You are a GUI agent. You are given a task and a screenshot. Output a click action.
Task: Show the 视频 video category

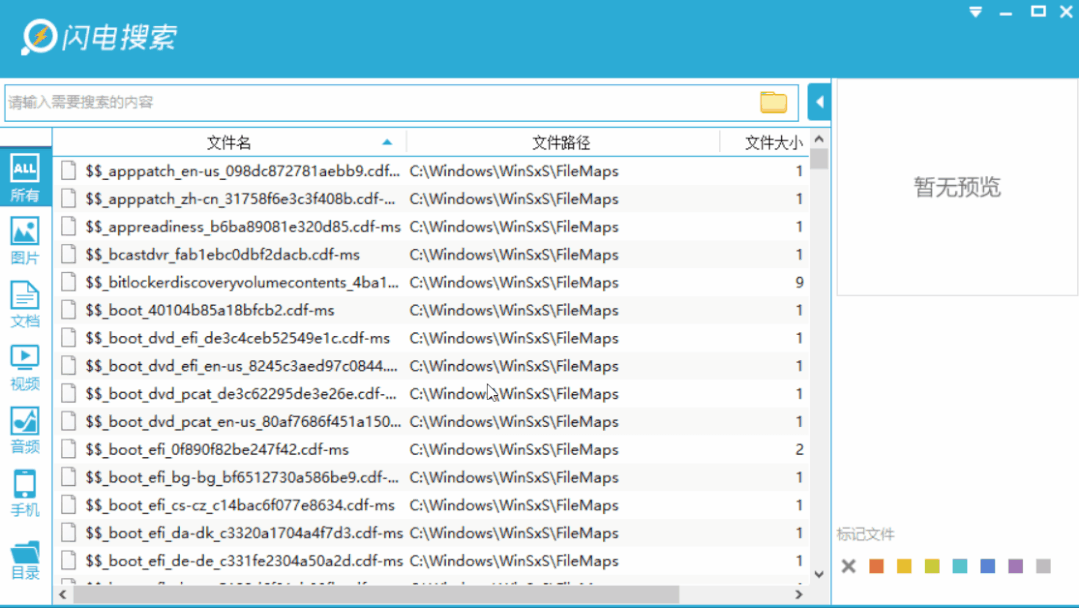[x=25, y=367]
